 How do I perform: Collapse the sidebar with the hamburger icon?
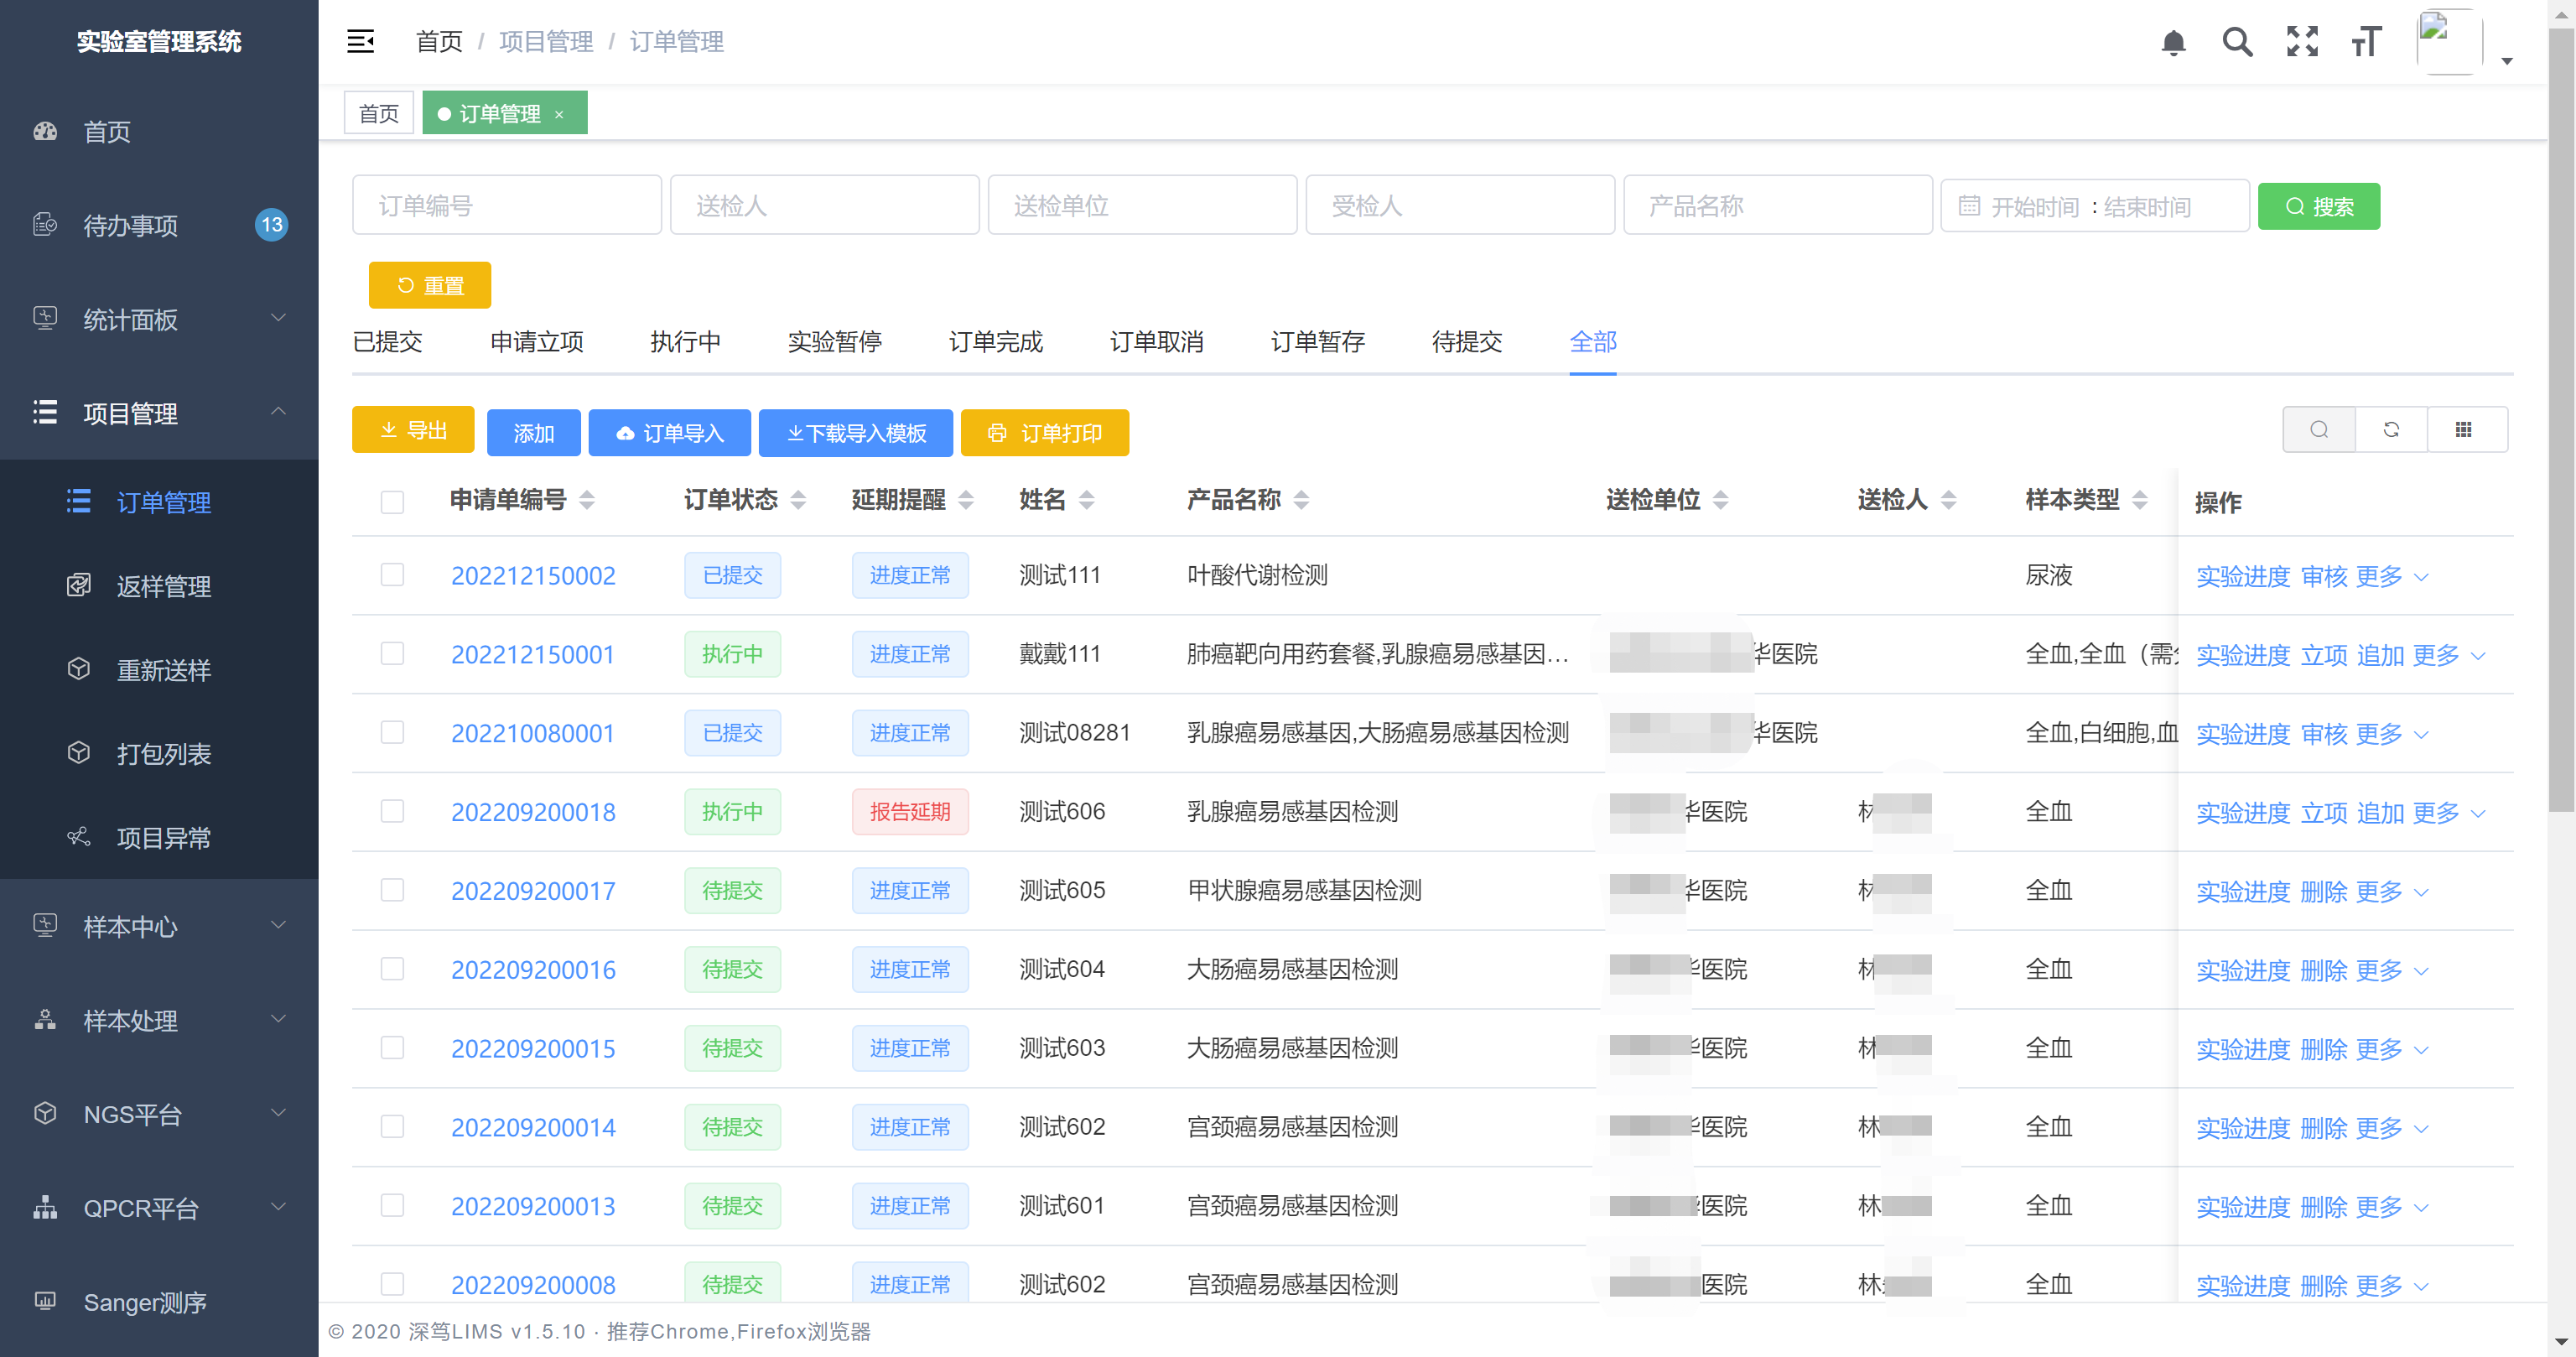pos(360,41)
